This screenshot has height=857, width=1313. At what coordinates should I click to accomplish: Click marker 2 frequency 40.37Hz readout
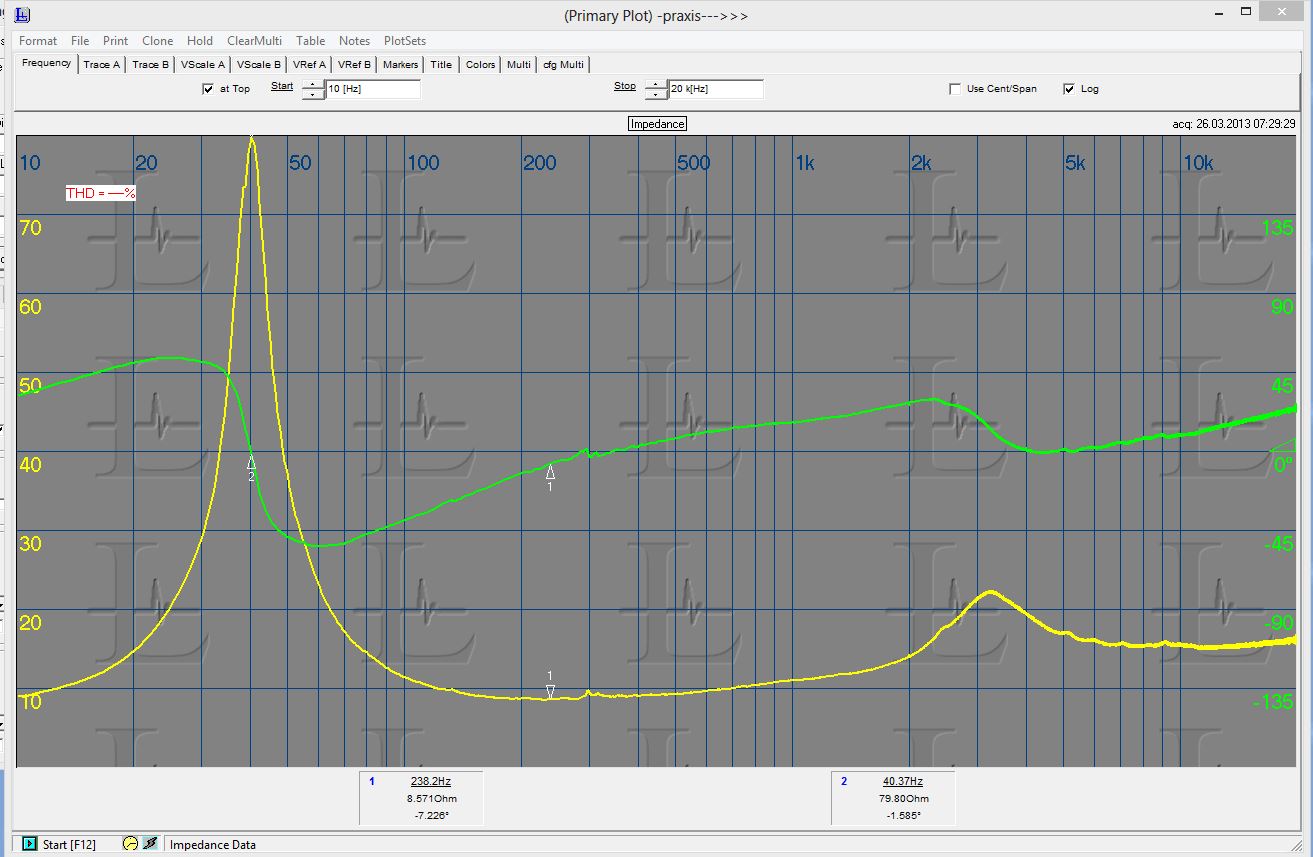coord(902,781)
